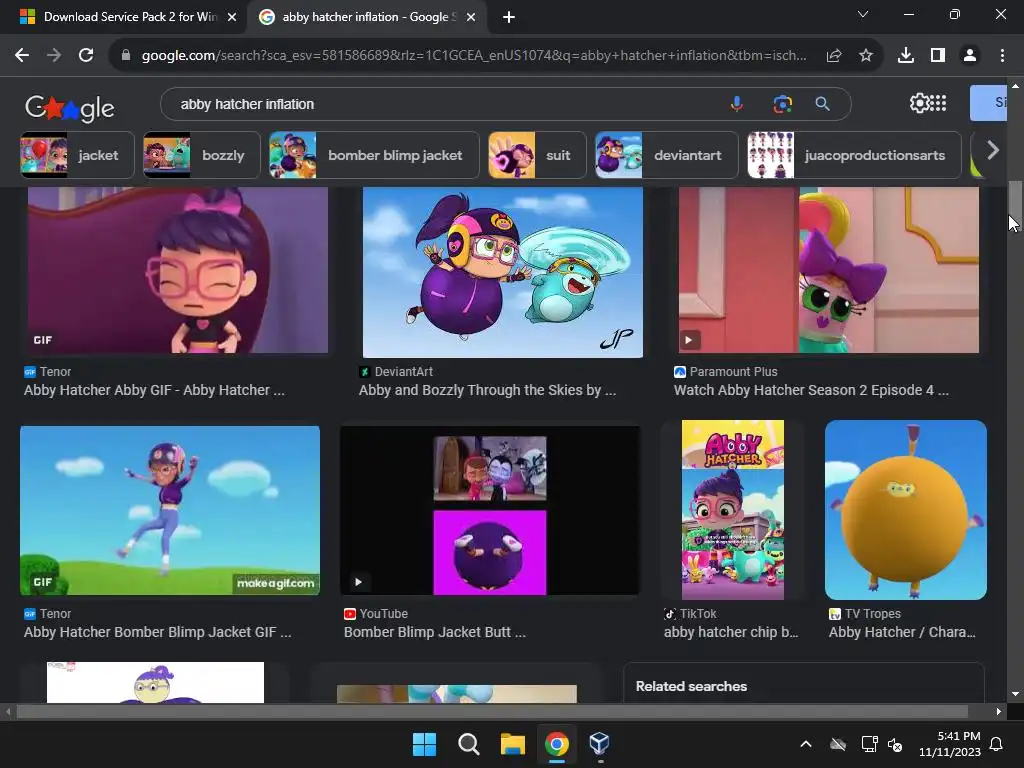Open the Paramount Plus video thumbnail
Screen dimensions: 1024x768
[829, 270]
